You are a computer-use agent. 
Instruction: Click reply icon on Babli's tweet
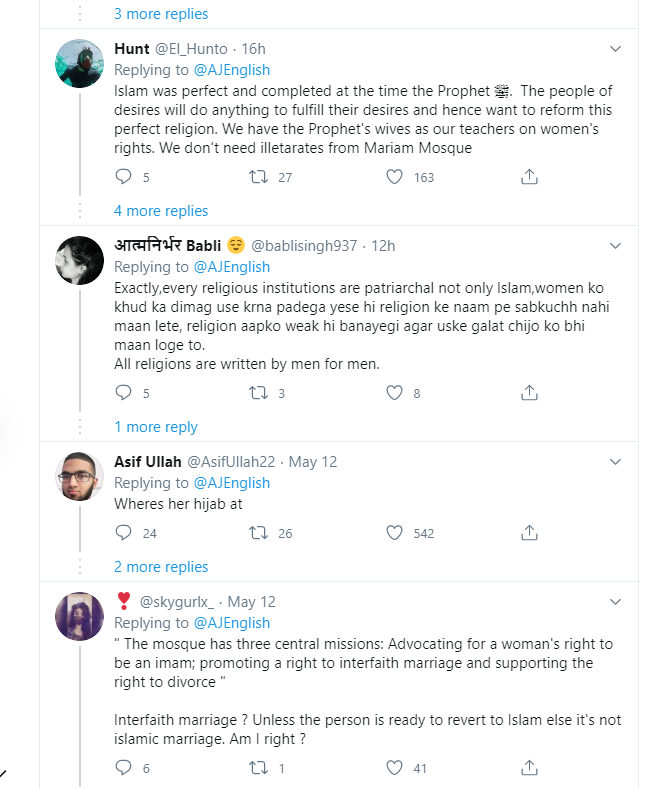tap(124, 393)
